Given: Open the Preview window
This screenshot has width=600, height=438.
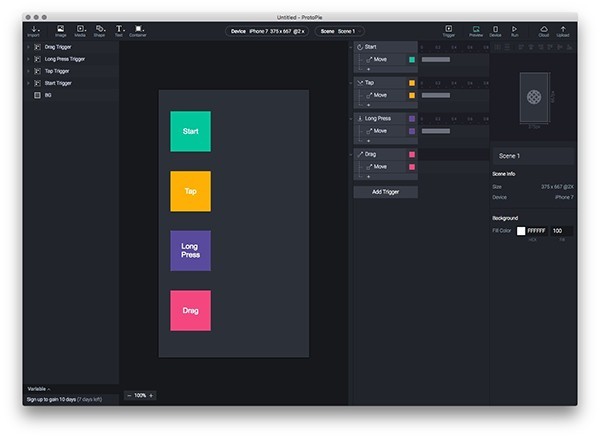Looking at the screenshot, I should coord(476,30).
